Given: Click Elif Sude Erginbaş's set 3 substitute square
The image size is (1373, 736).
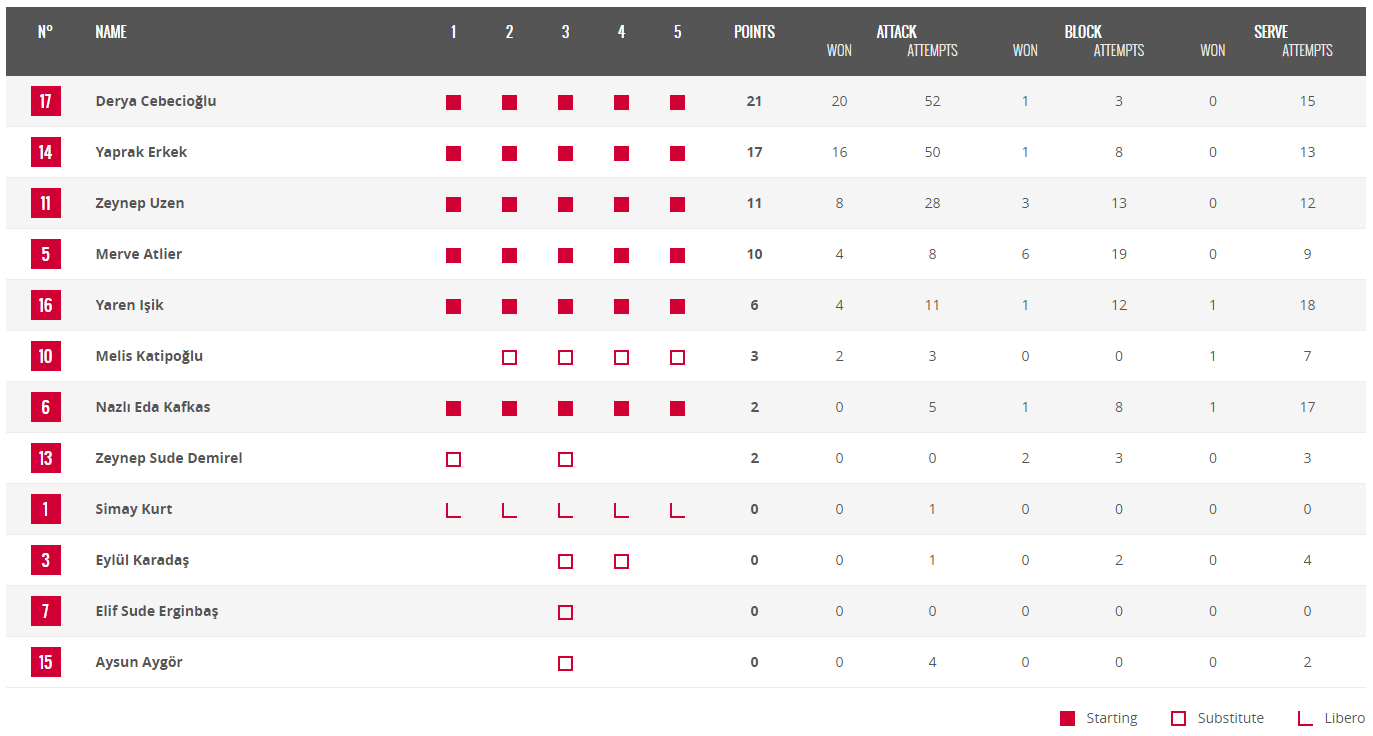Looking at the screenshot, I should 565,612.
